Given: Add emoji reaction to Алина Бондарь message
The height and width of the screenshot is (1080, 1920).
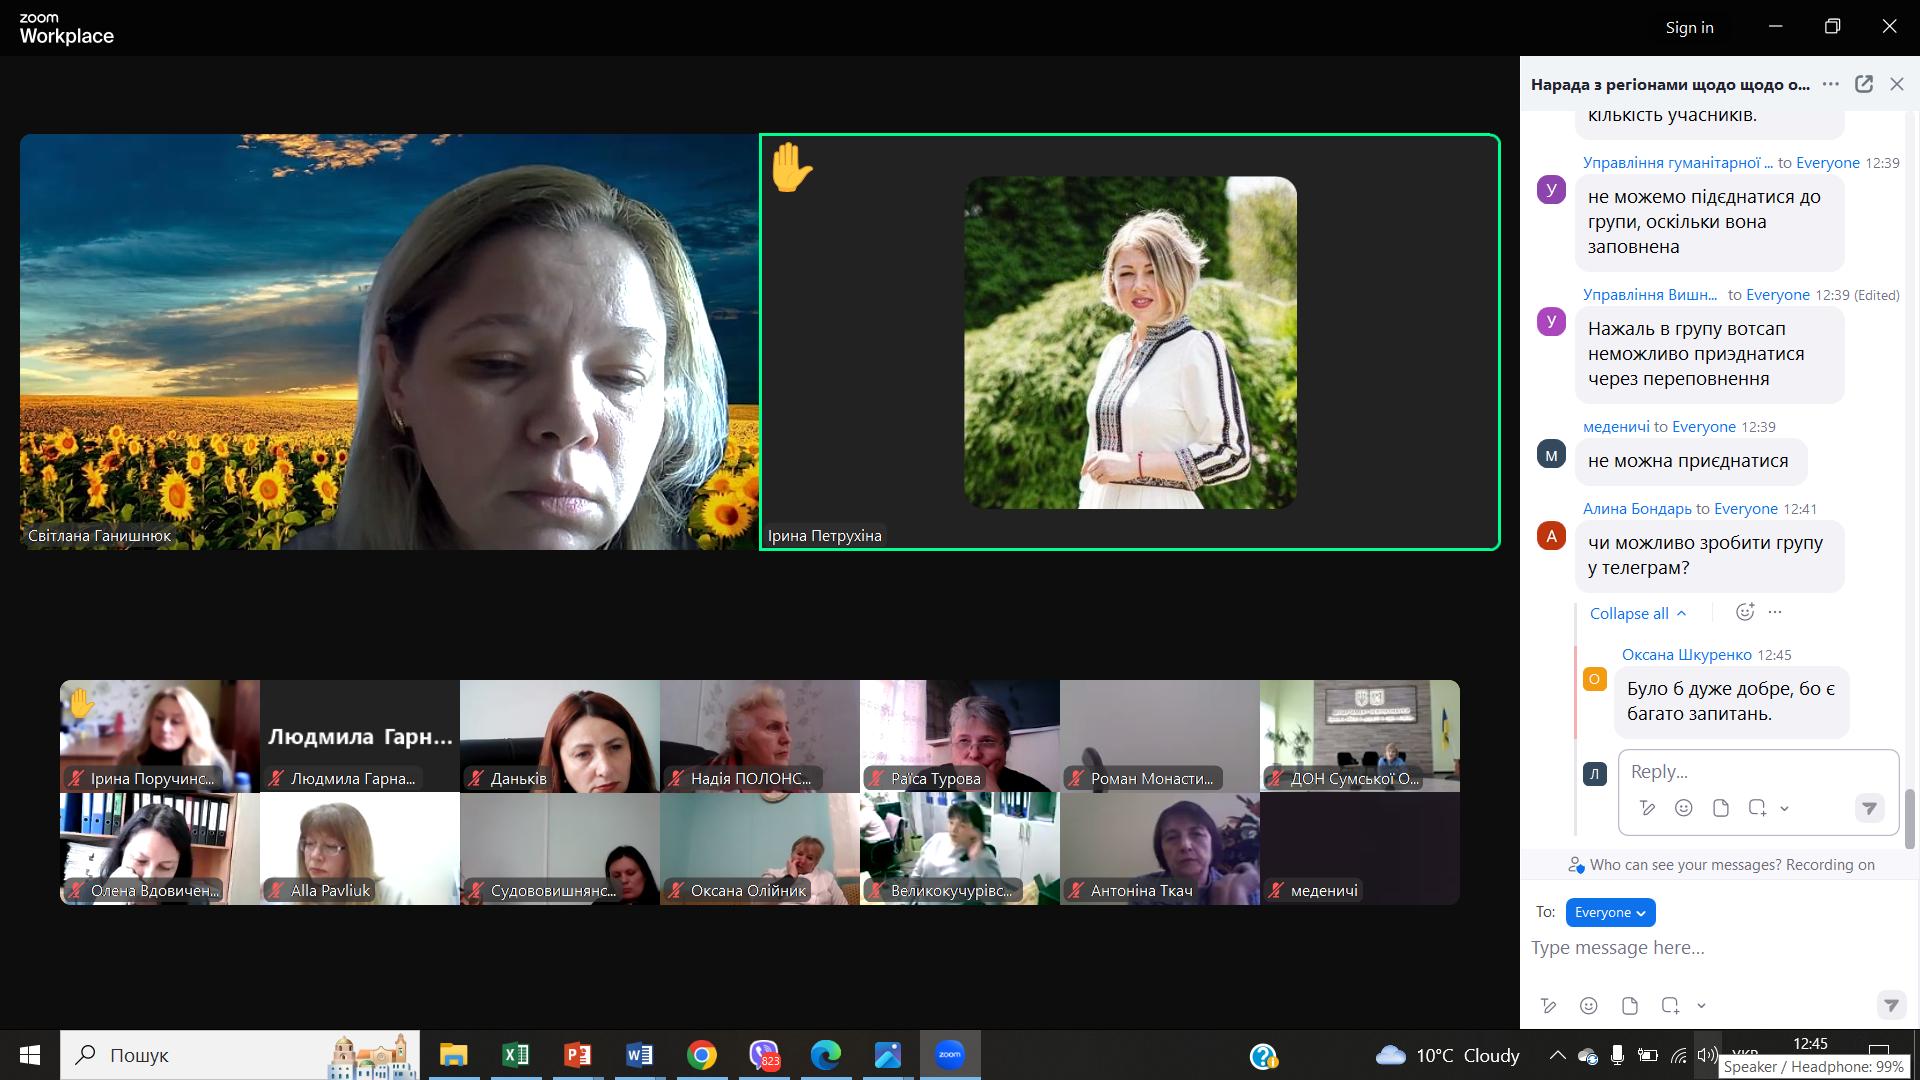Looking at the screenshot, I should (1744, 612).
